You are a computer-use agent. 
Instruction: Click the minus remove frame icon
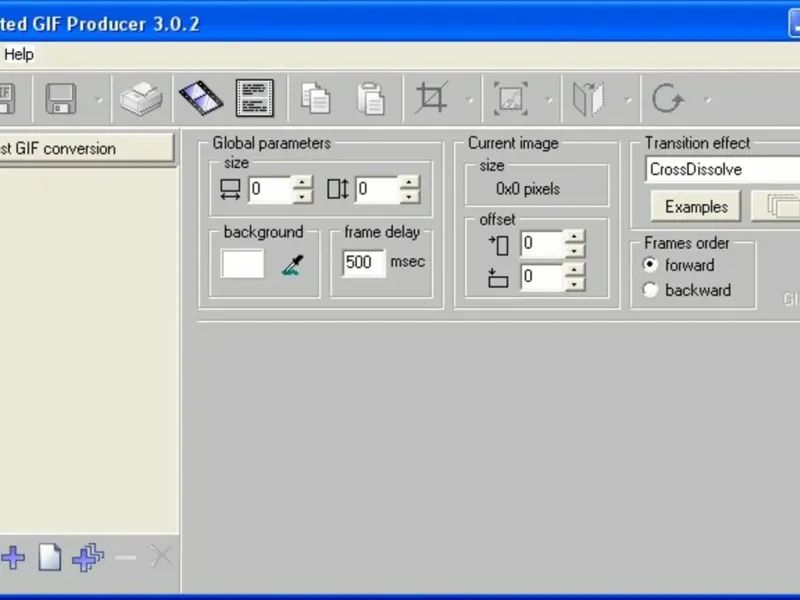pyautogui.click(x=126, y=558)
